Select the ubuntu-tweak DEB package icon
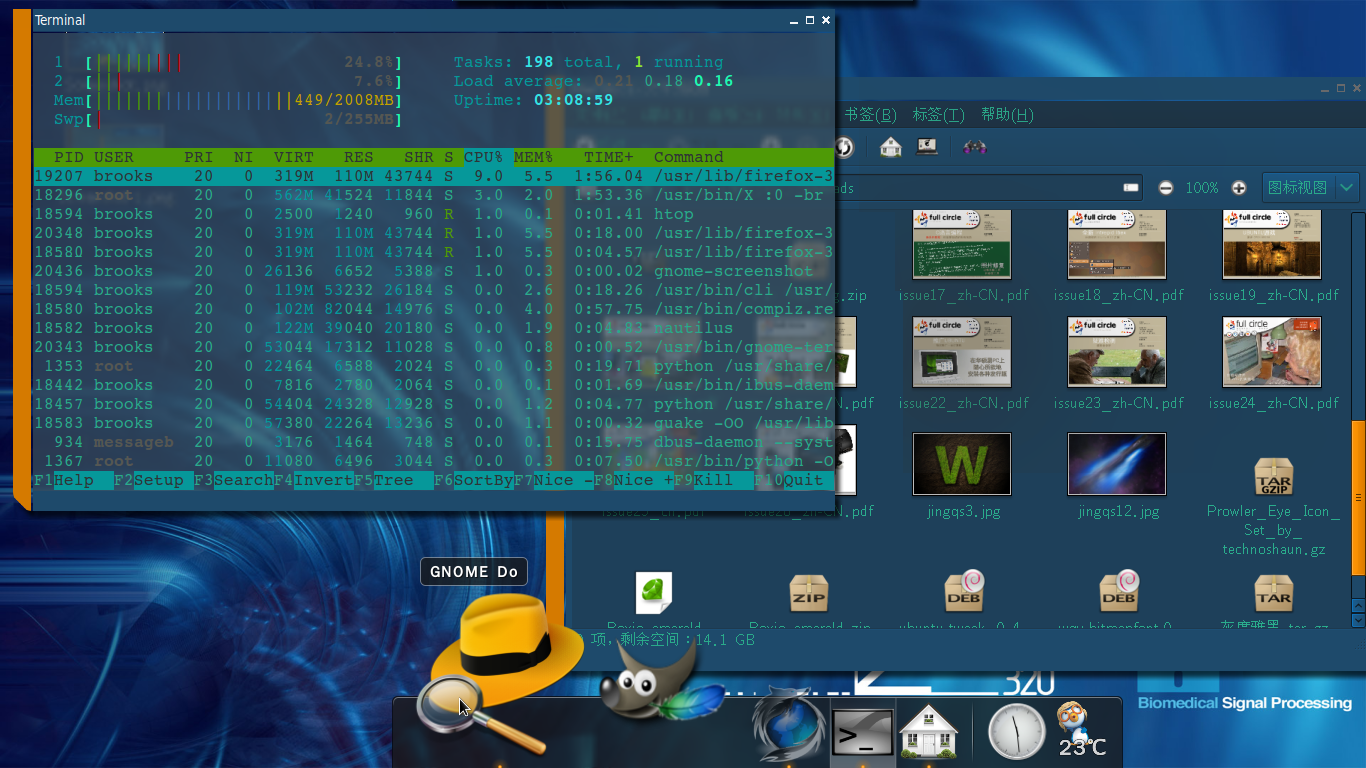This screenshot has height=768, width=1366. pyautogui.click(x=963, y=592)
